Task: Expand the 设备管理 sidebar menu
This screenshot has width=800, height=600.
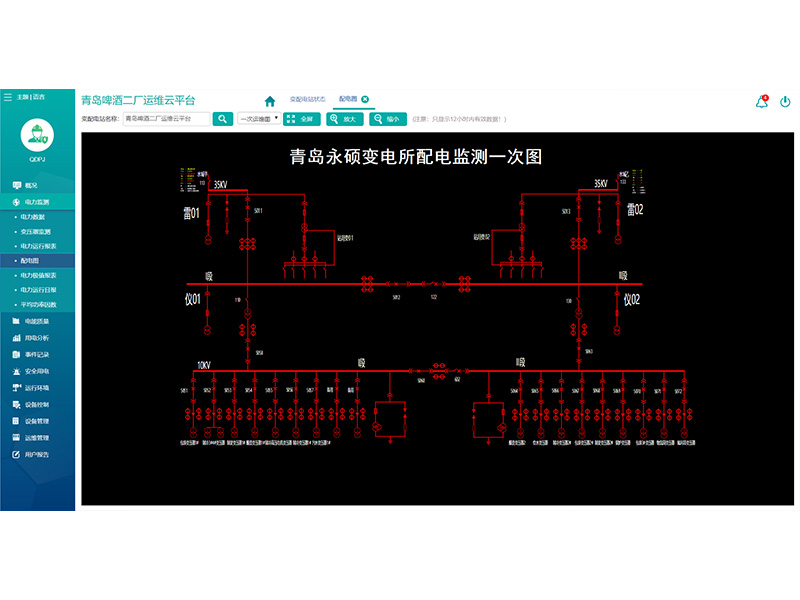Action: point(37,421)
